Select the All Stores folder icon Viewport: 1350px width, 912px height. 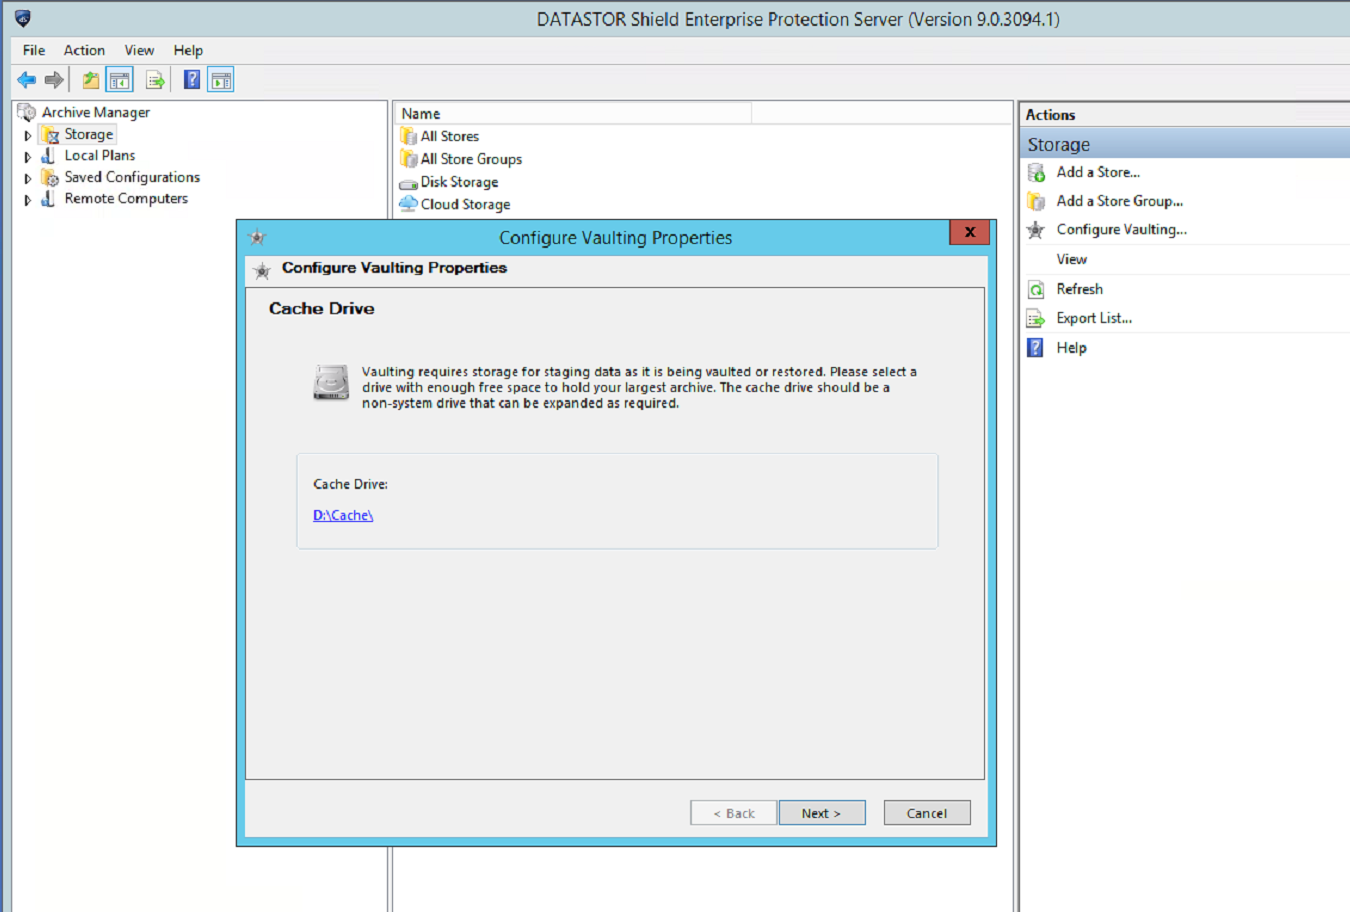pos(409,136)
